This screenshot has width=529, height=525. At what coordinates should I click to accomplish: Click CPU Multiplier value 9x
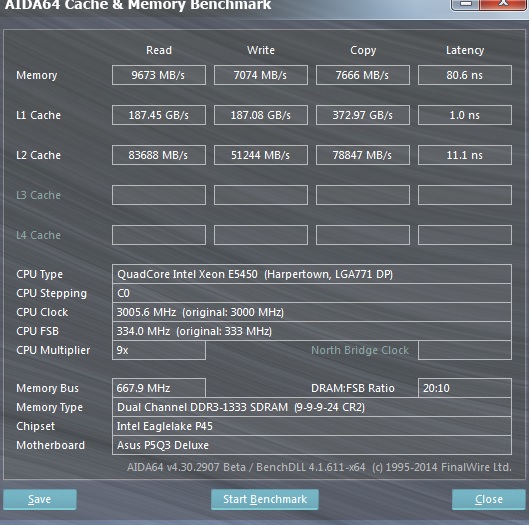click(x=159, y=350)
